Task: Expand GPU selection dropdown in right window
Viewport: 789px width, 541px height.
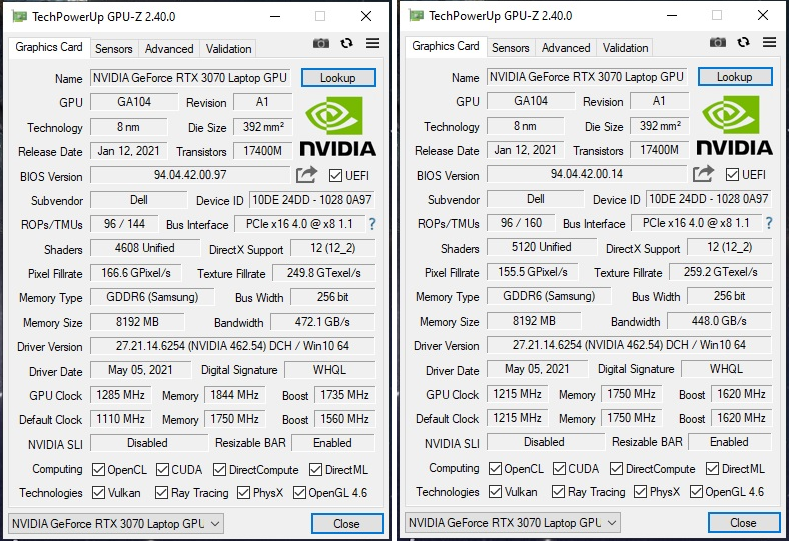Action: coord(513,522)
